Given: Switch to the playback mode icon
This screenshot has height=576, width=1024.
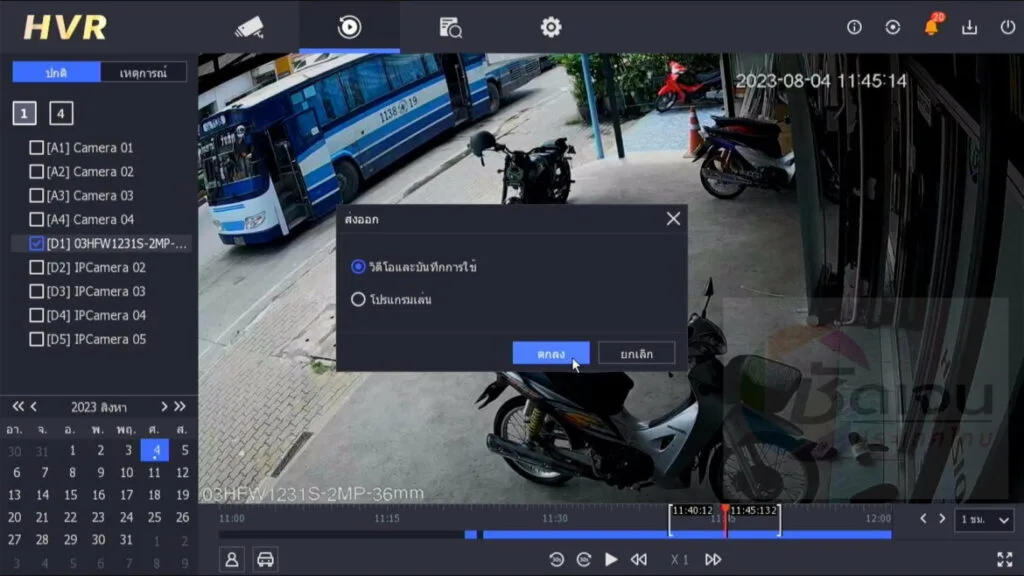Looking at the screenshot, I should click(x=348, y=27).
